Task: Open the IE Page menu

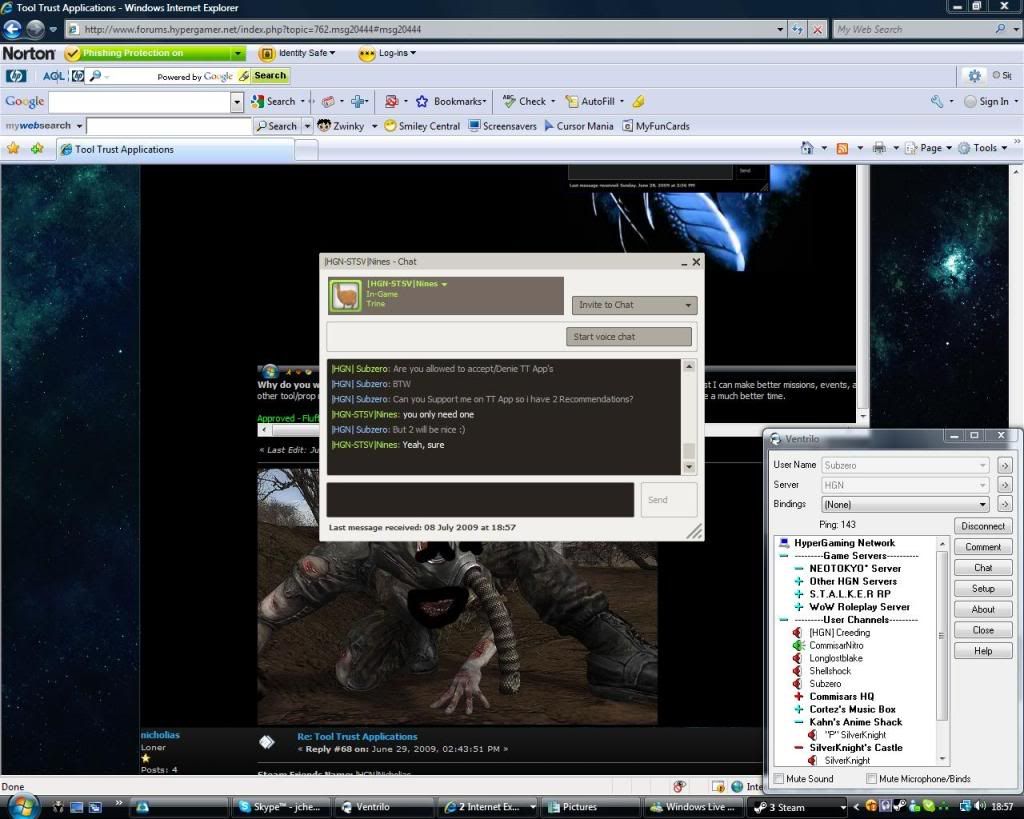Action: tap(929, 148)
